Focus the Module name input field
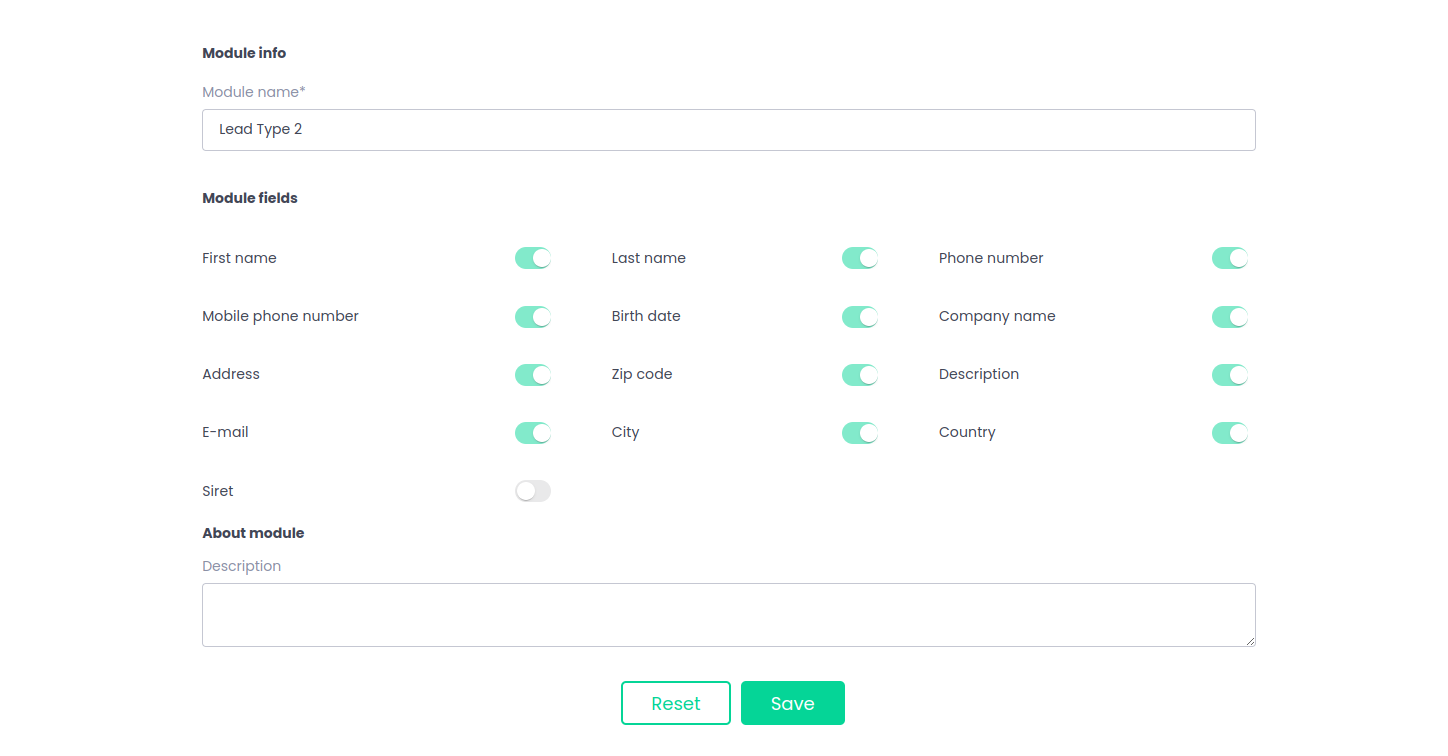Image resolution: width=1448 pixels, height=756 pixels. tap(728, 130)
